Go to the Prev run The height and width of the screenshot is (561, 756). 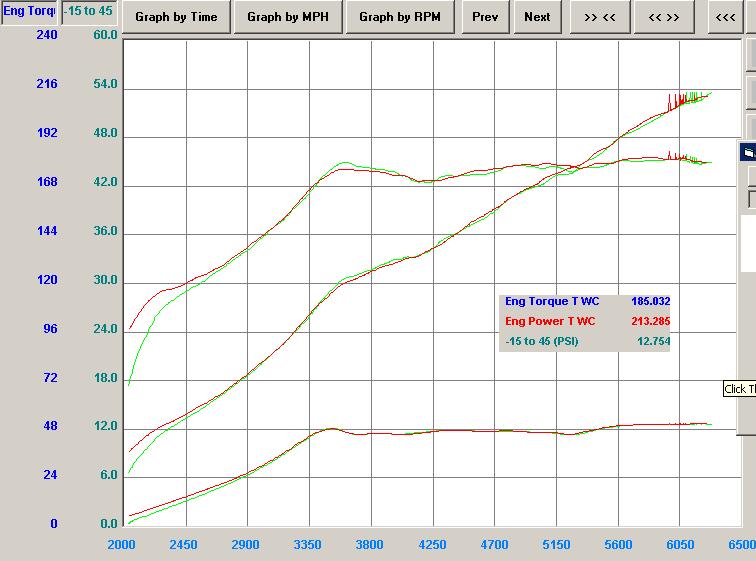click(485, 17)
